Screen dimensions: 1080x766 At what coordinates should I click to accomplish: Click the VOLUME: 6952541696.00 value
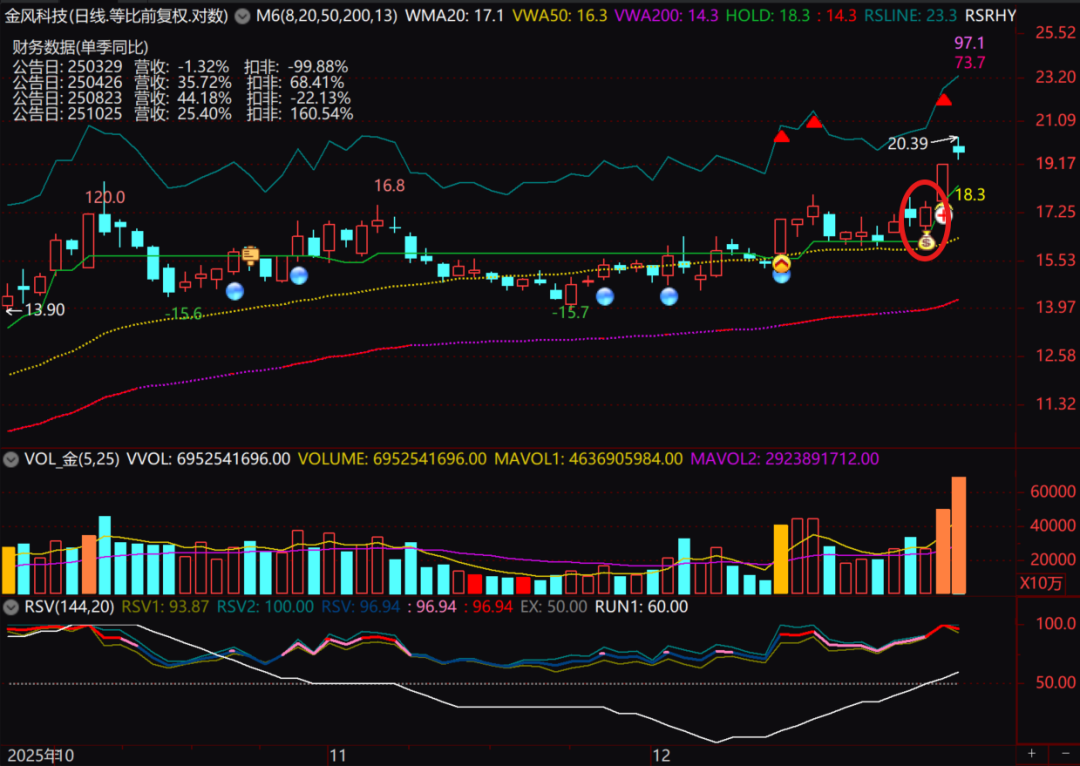(x=392, y=459)
